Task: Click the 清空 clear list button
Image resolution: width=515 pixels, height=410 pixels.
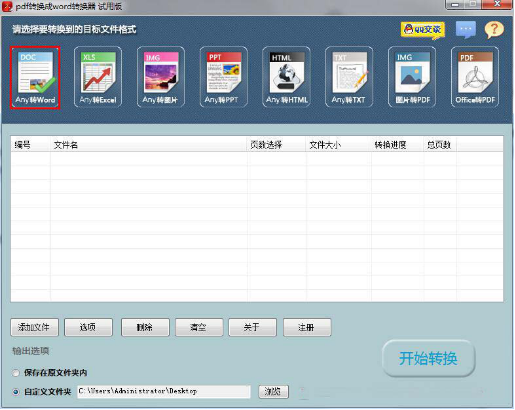Action: [199, 327]
